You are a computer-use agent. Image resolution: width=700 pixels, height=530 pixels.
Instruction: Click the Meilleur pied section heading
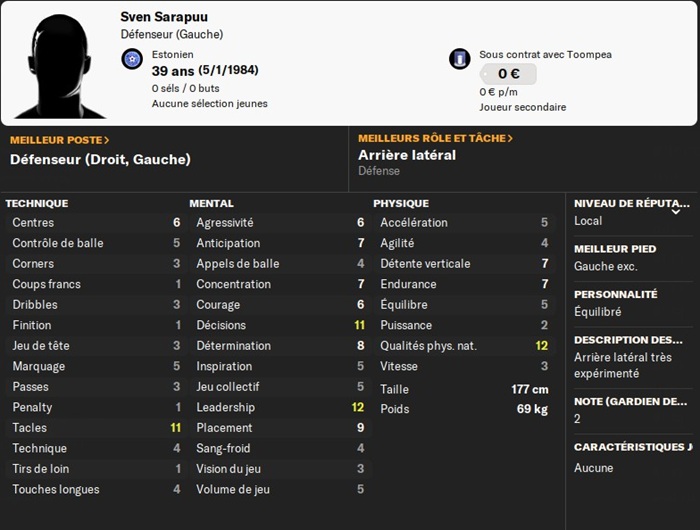pyautogui.click(x=615, y=249)
